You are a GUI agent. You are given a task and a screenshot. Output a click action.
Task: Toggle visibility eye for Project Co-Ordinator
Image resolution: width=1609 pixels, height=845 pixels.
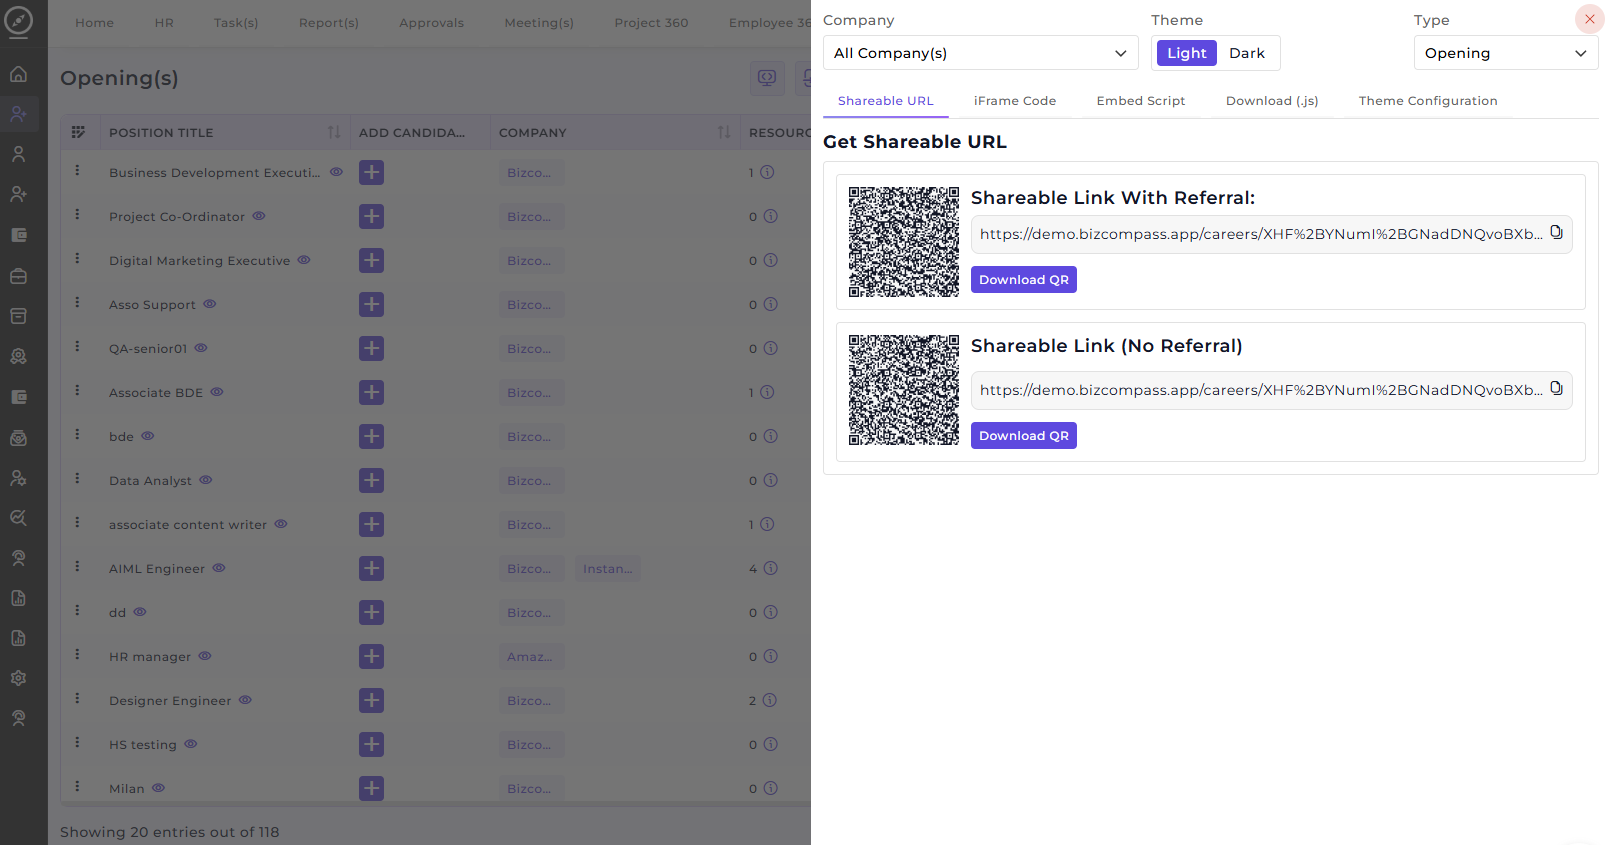point(259,216)
